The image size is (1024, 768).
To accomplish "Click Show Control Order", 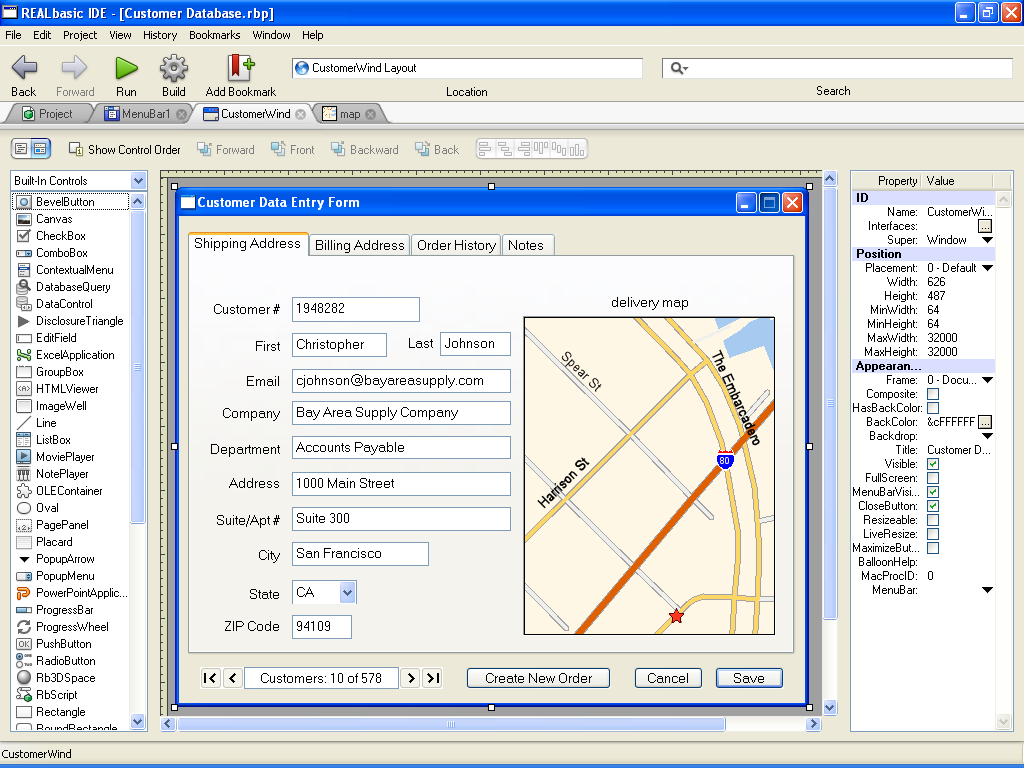I will 125,150.
